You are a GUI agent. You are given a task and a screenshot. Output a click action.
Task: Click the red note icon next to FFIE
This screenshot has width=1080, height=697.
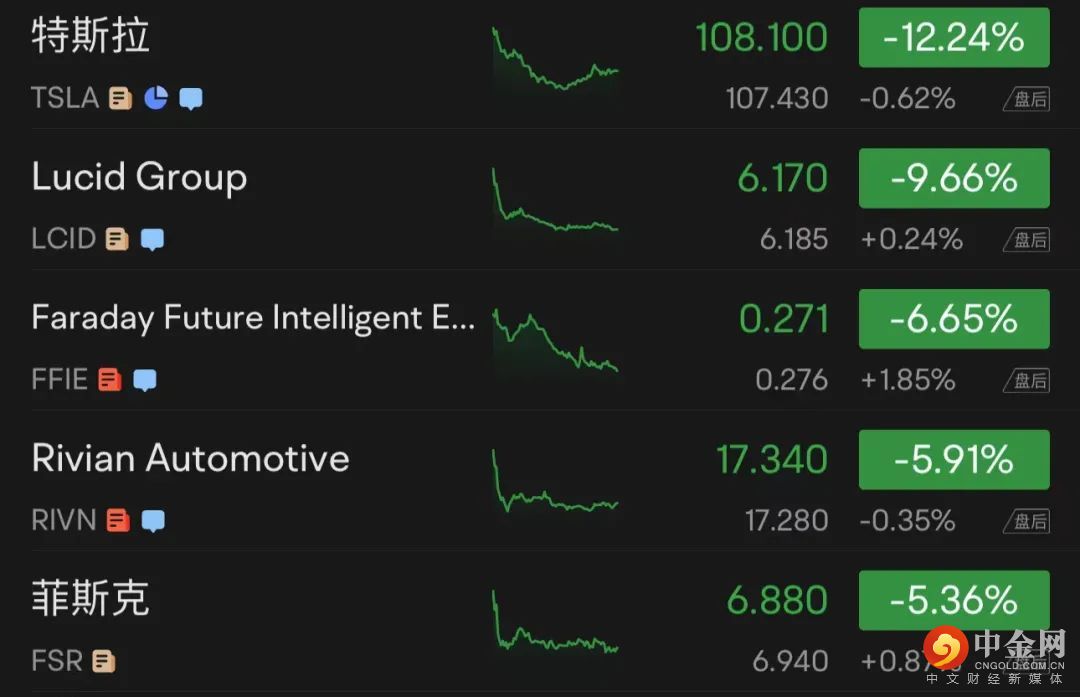pos(109,380)
